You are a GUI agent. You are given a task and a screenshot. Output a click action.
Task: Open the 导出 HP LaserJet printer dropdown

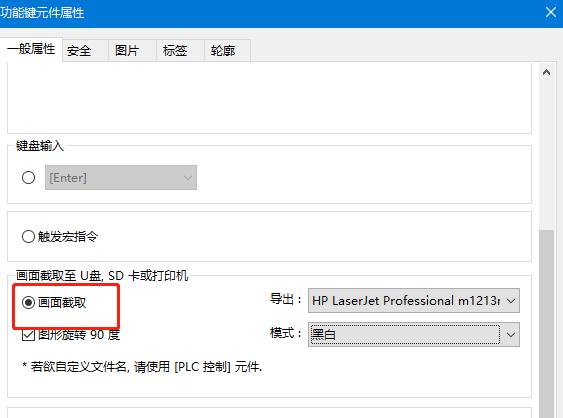414,301
